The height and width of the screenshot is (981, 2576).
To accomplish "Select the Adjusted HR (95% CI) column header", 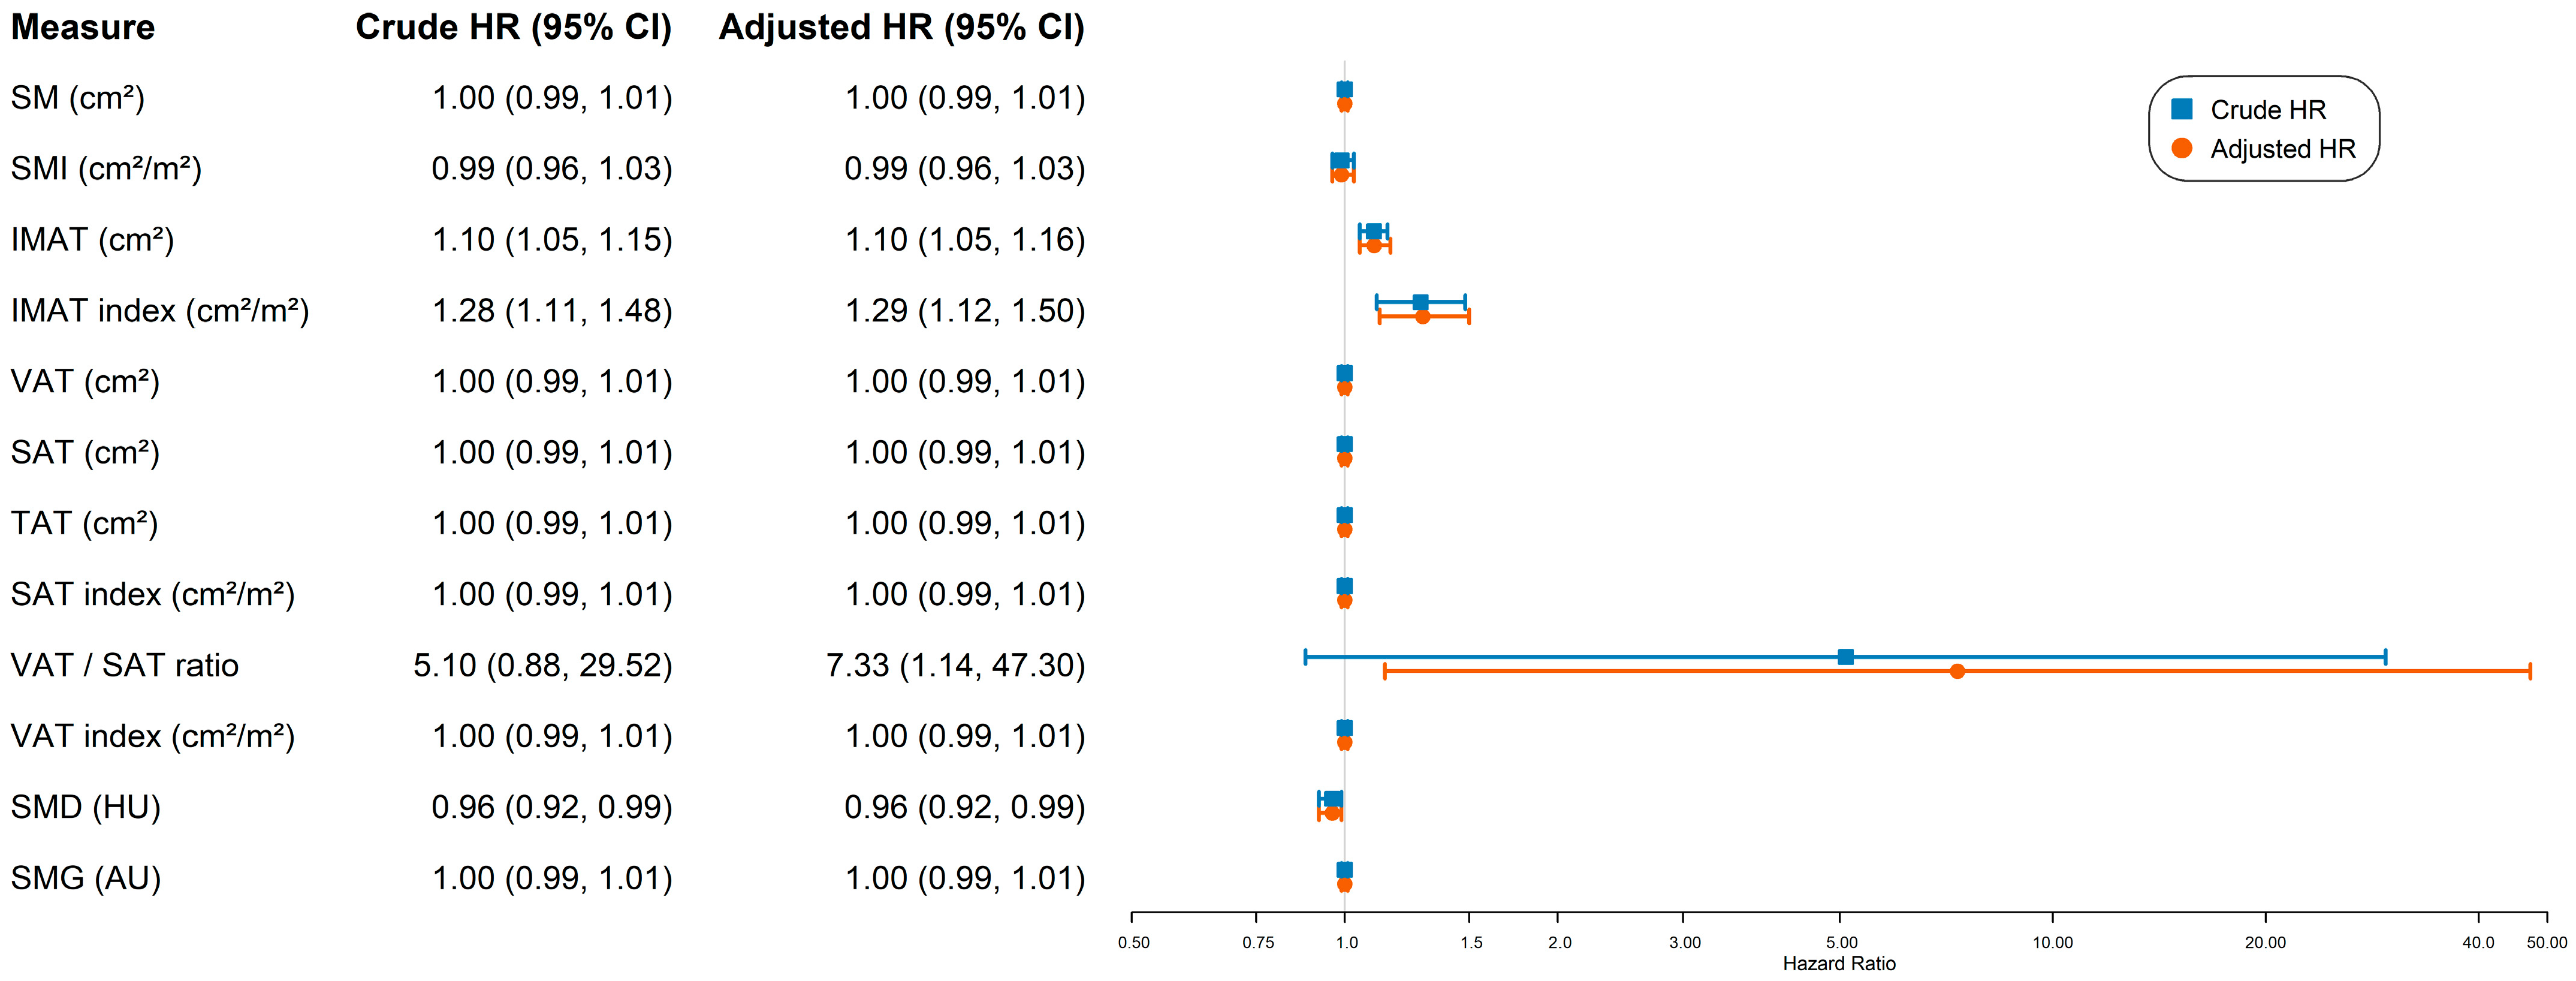I will pyautogui.click(x=901, y=27).
